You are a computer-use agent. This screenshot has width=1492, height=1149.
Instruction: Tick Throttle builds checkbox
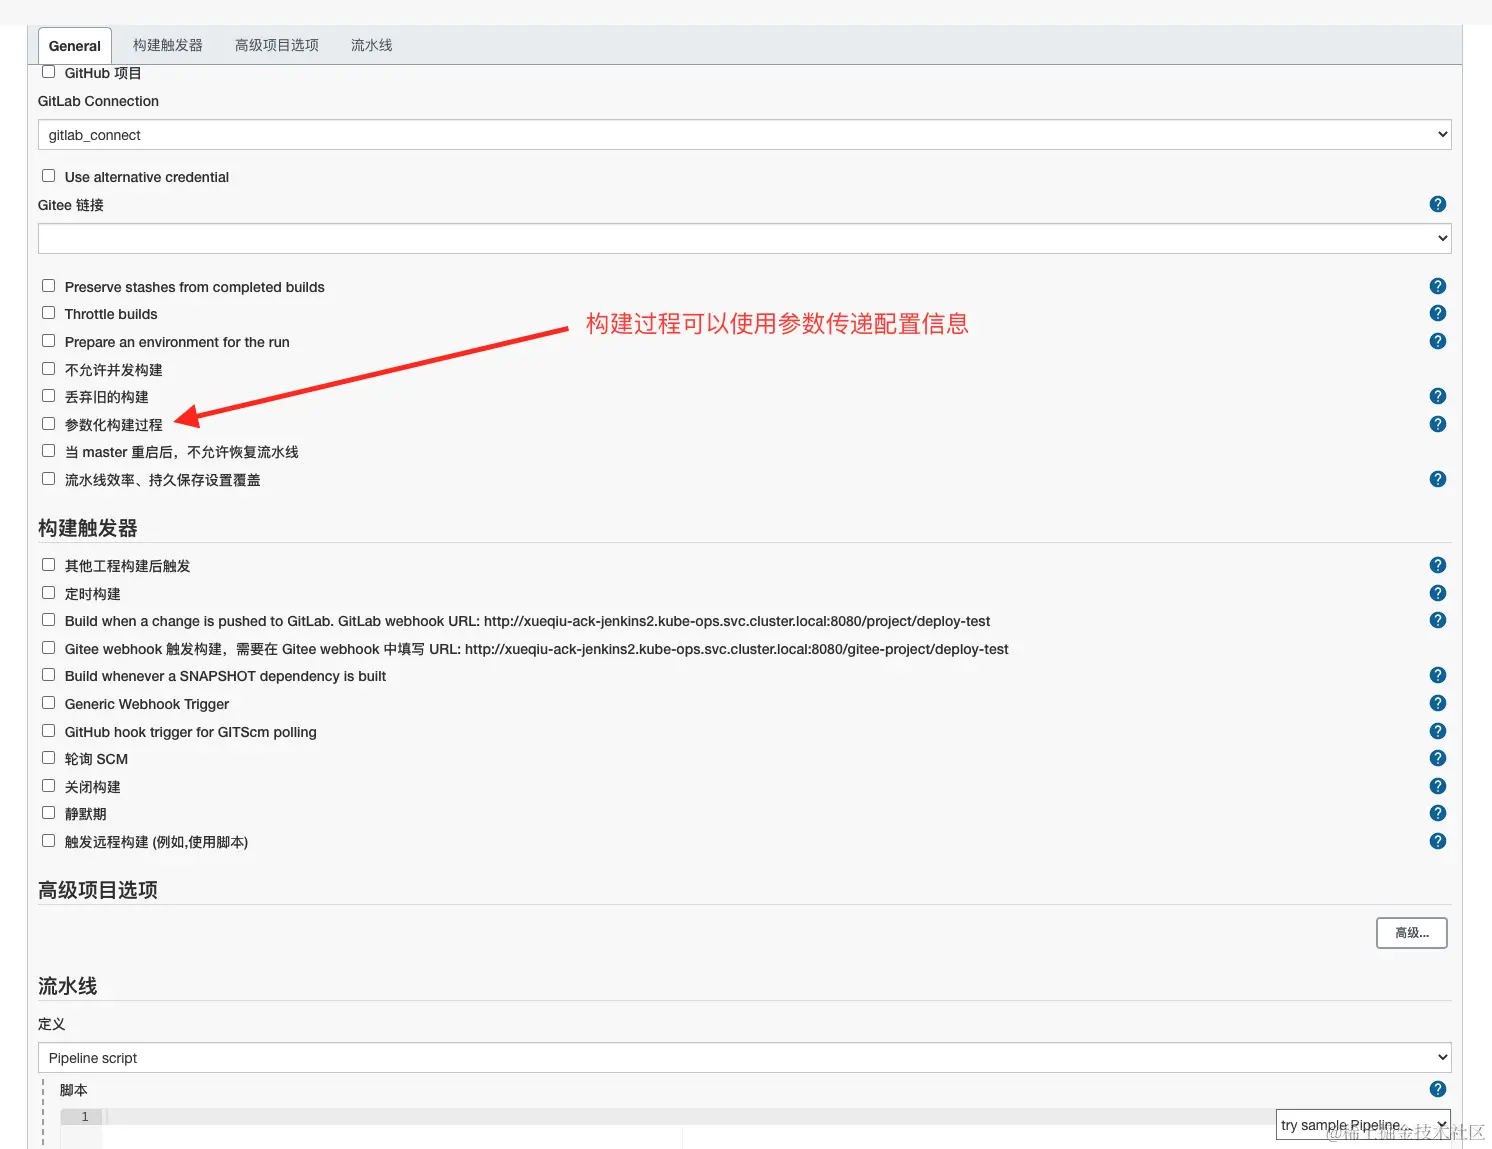coord(48,313)
